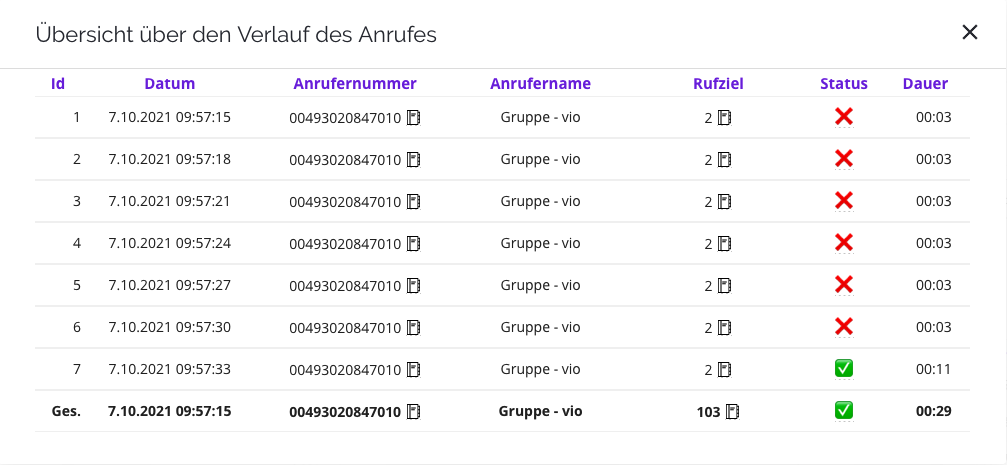Click the Id column header
Image resolution: width=1007 pixels, height=465 pixels.
point(58,83)
